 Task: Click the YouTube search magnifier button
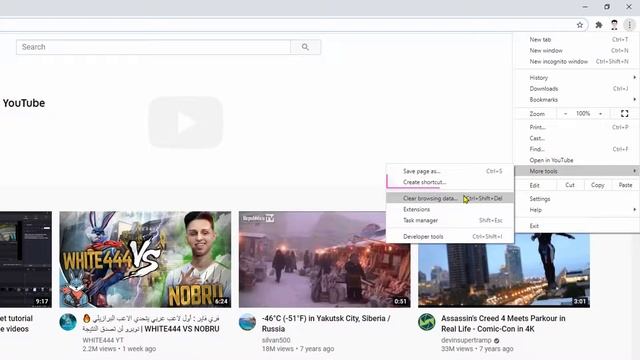coord(305,47)
